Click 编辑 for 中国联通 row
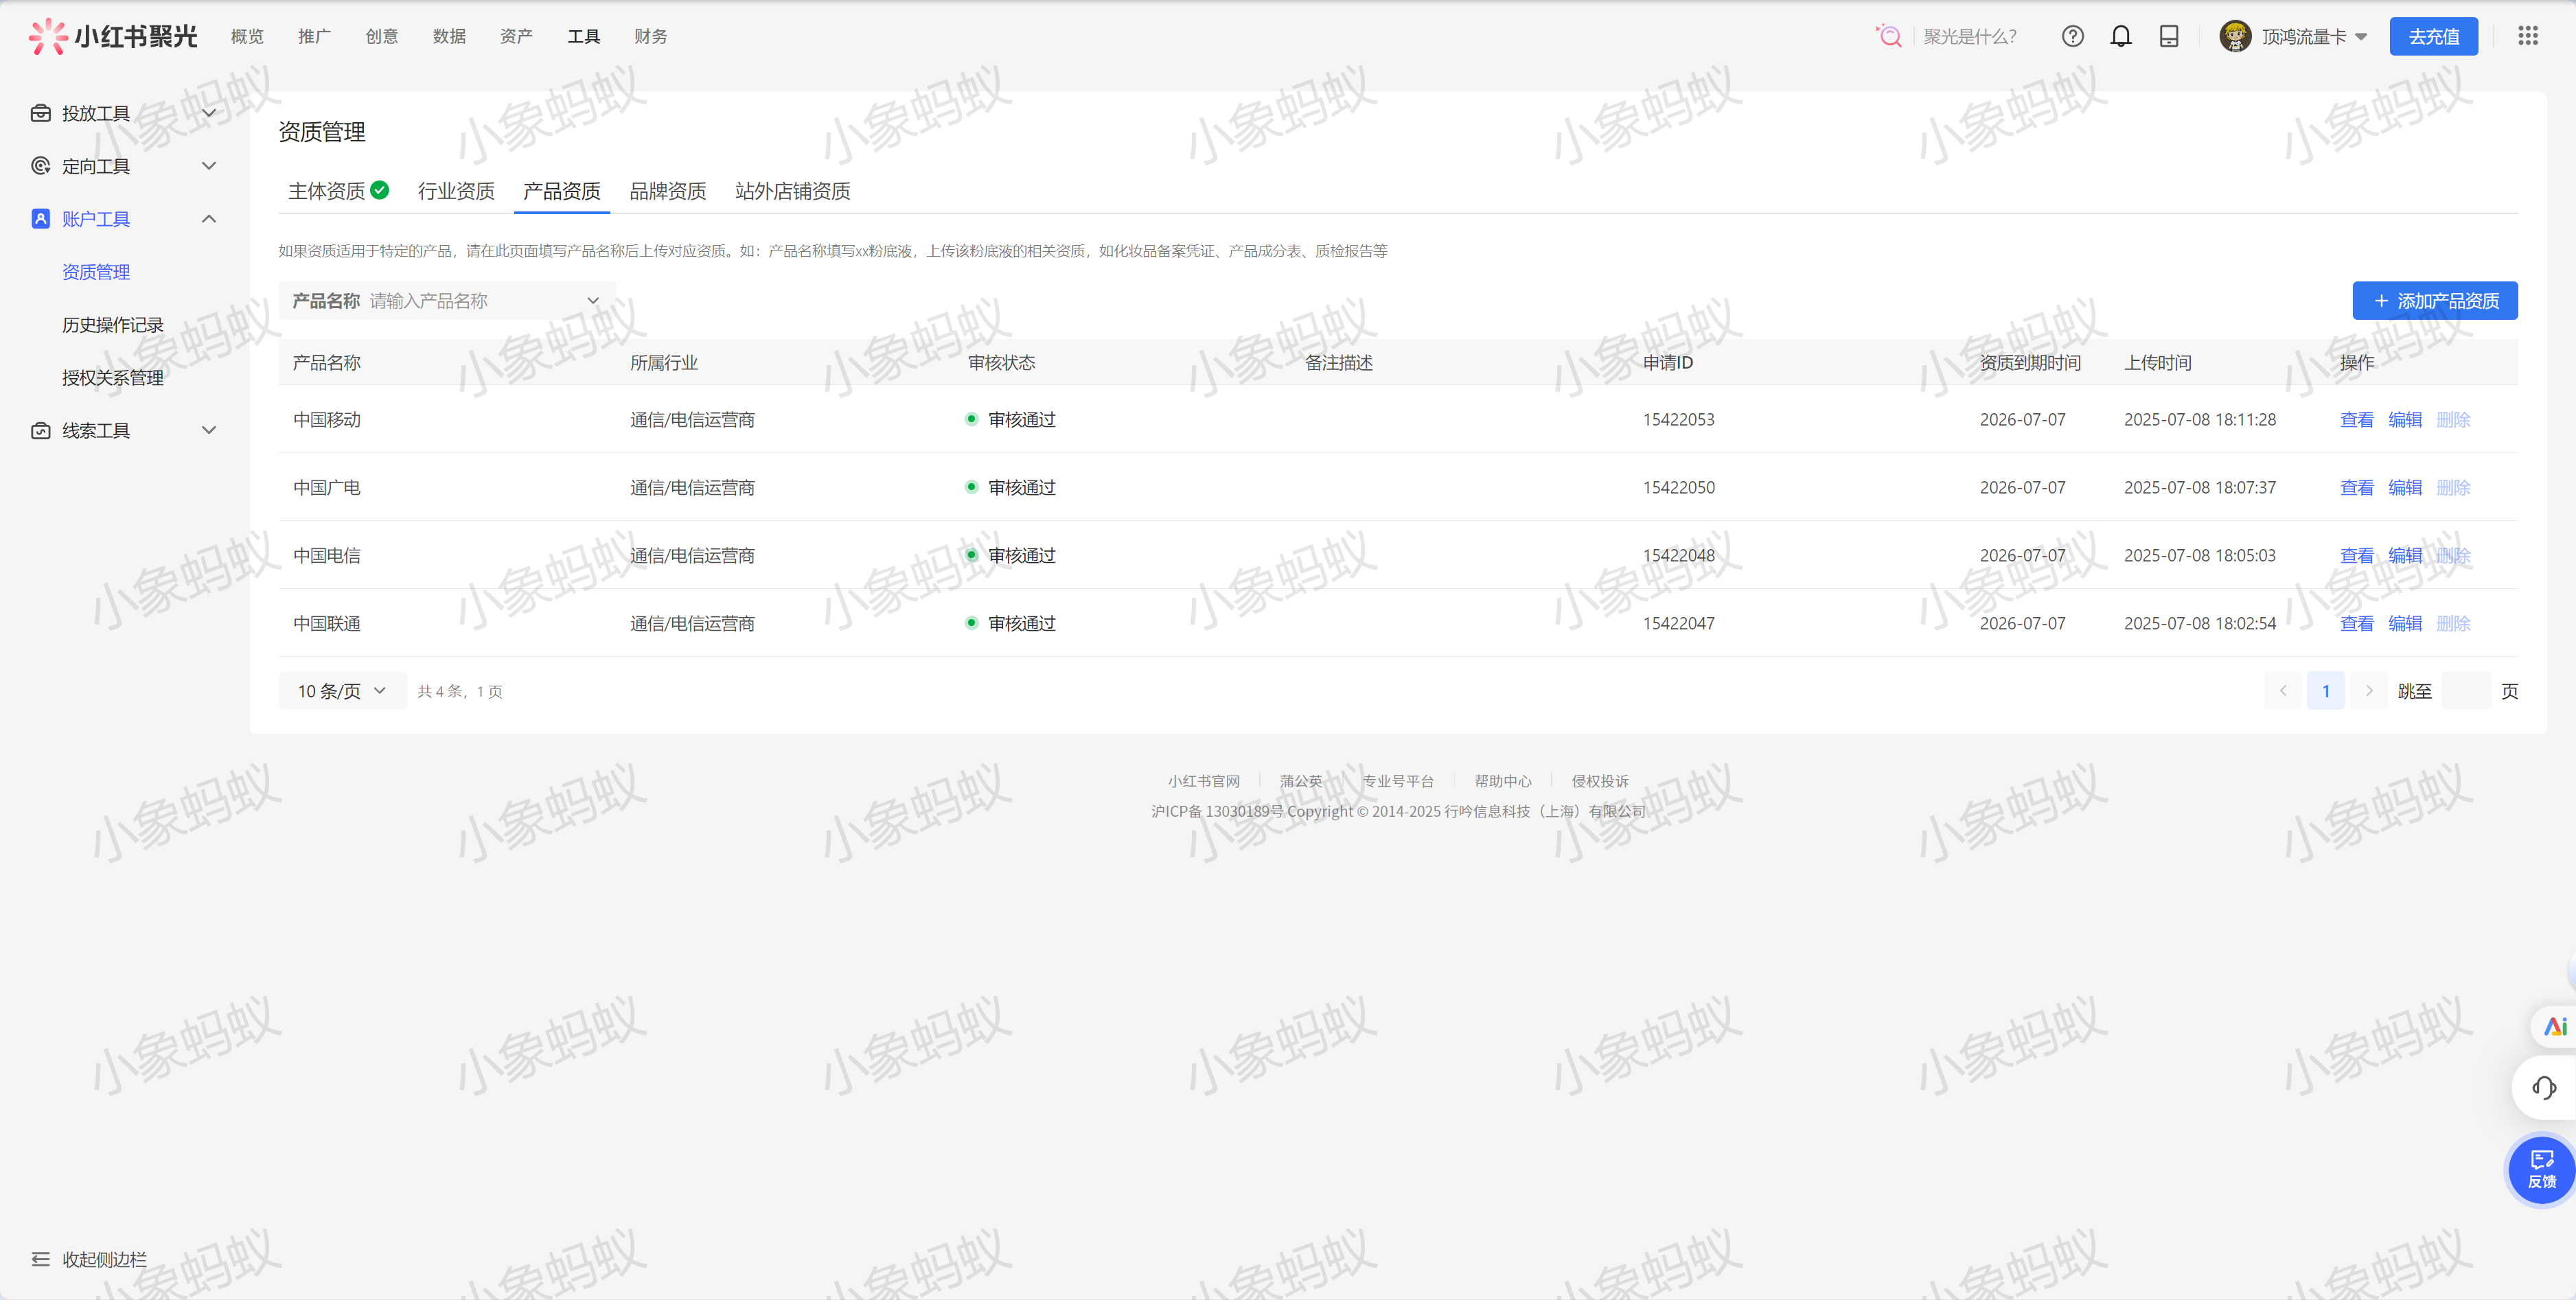 coord(2405,624)
